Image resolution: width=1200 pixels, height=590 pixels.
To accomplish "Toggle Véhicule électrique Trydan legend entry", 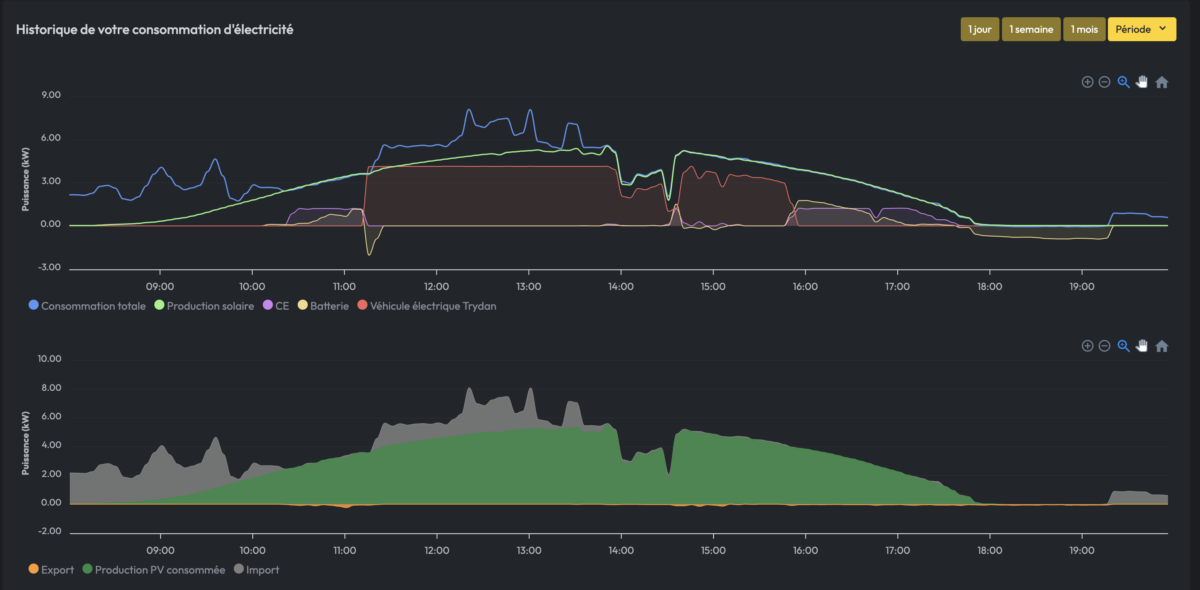I will tap(432, 306).
